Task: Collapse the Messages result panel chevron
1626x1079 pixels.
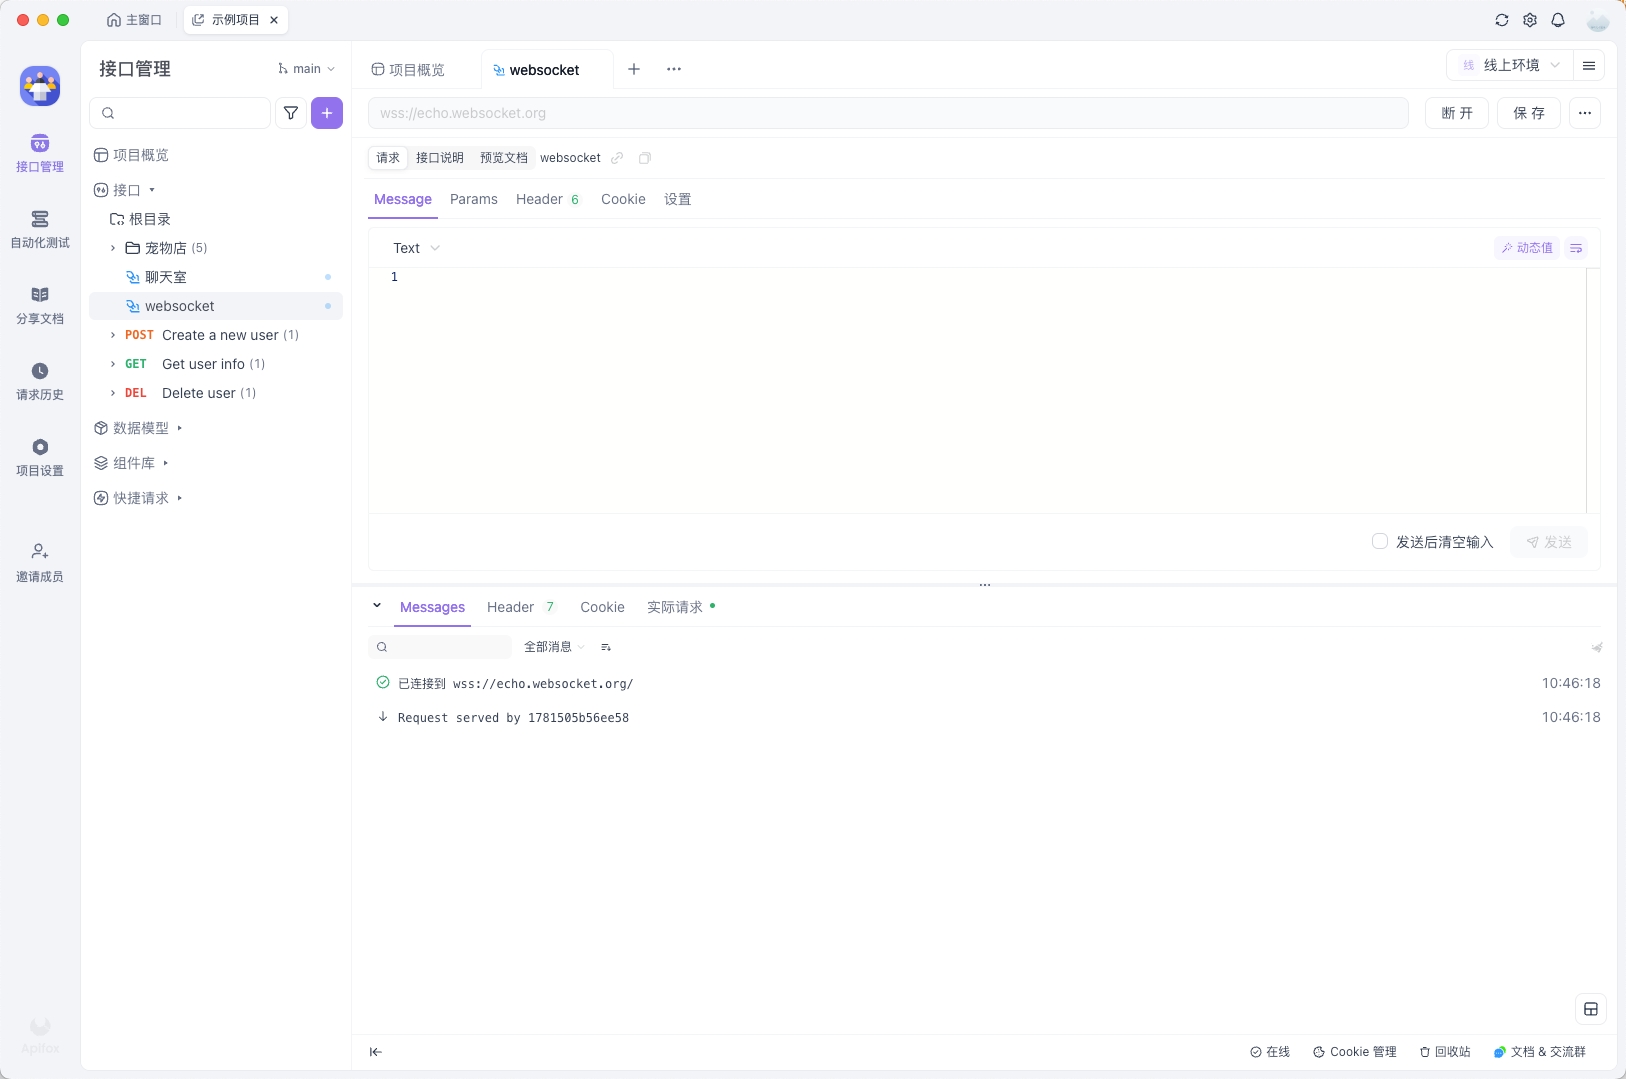Action: (x=377, y=606)
